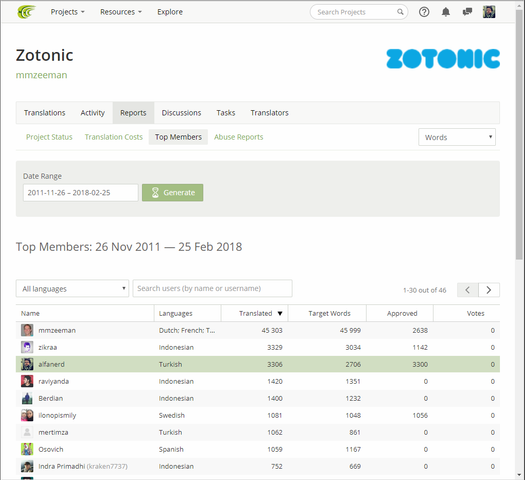
Task: Sort by the Translated column header
Action: click(x=255, y=313)
